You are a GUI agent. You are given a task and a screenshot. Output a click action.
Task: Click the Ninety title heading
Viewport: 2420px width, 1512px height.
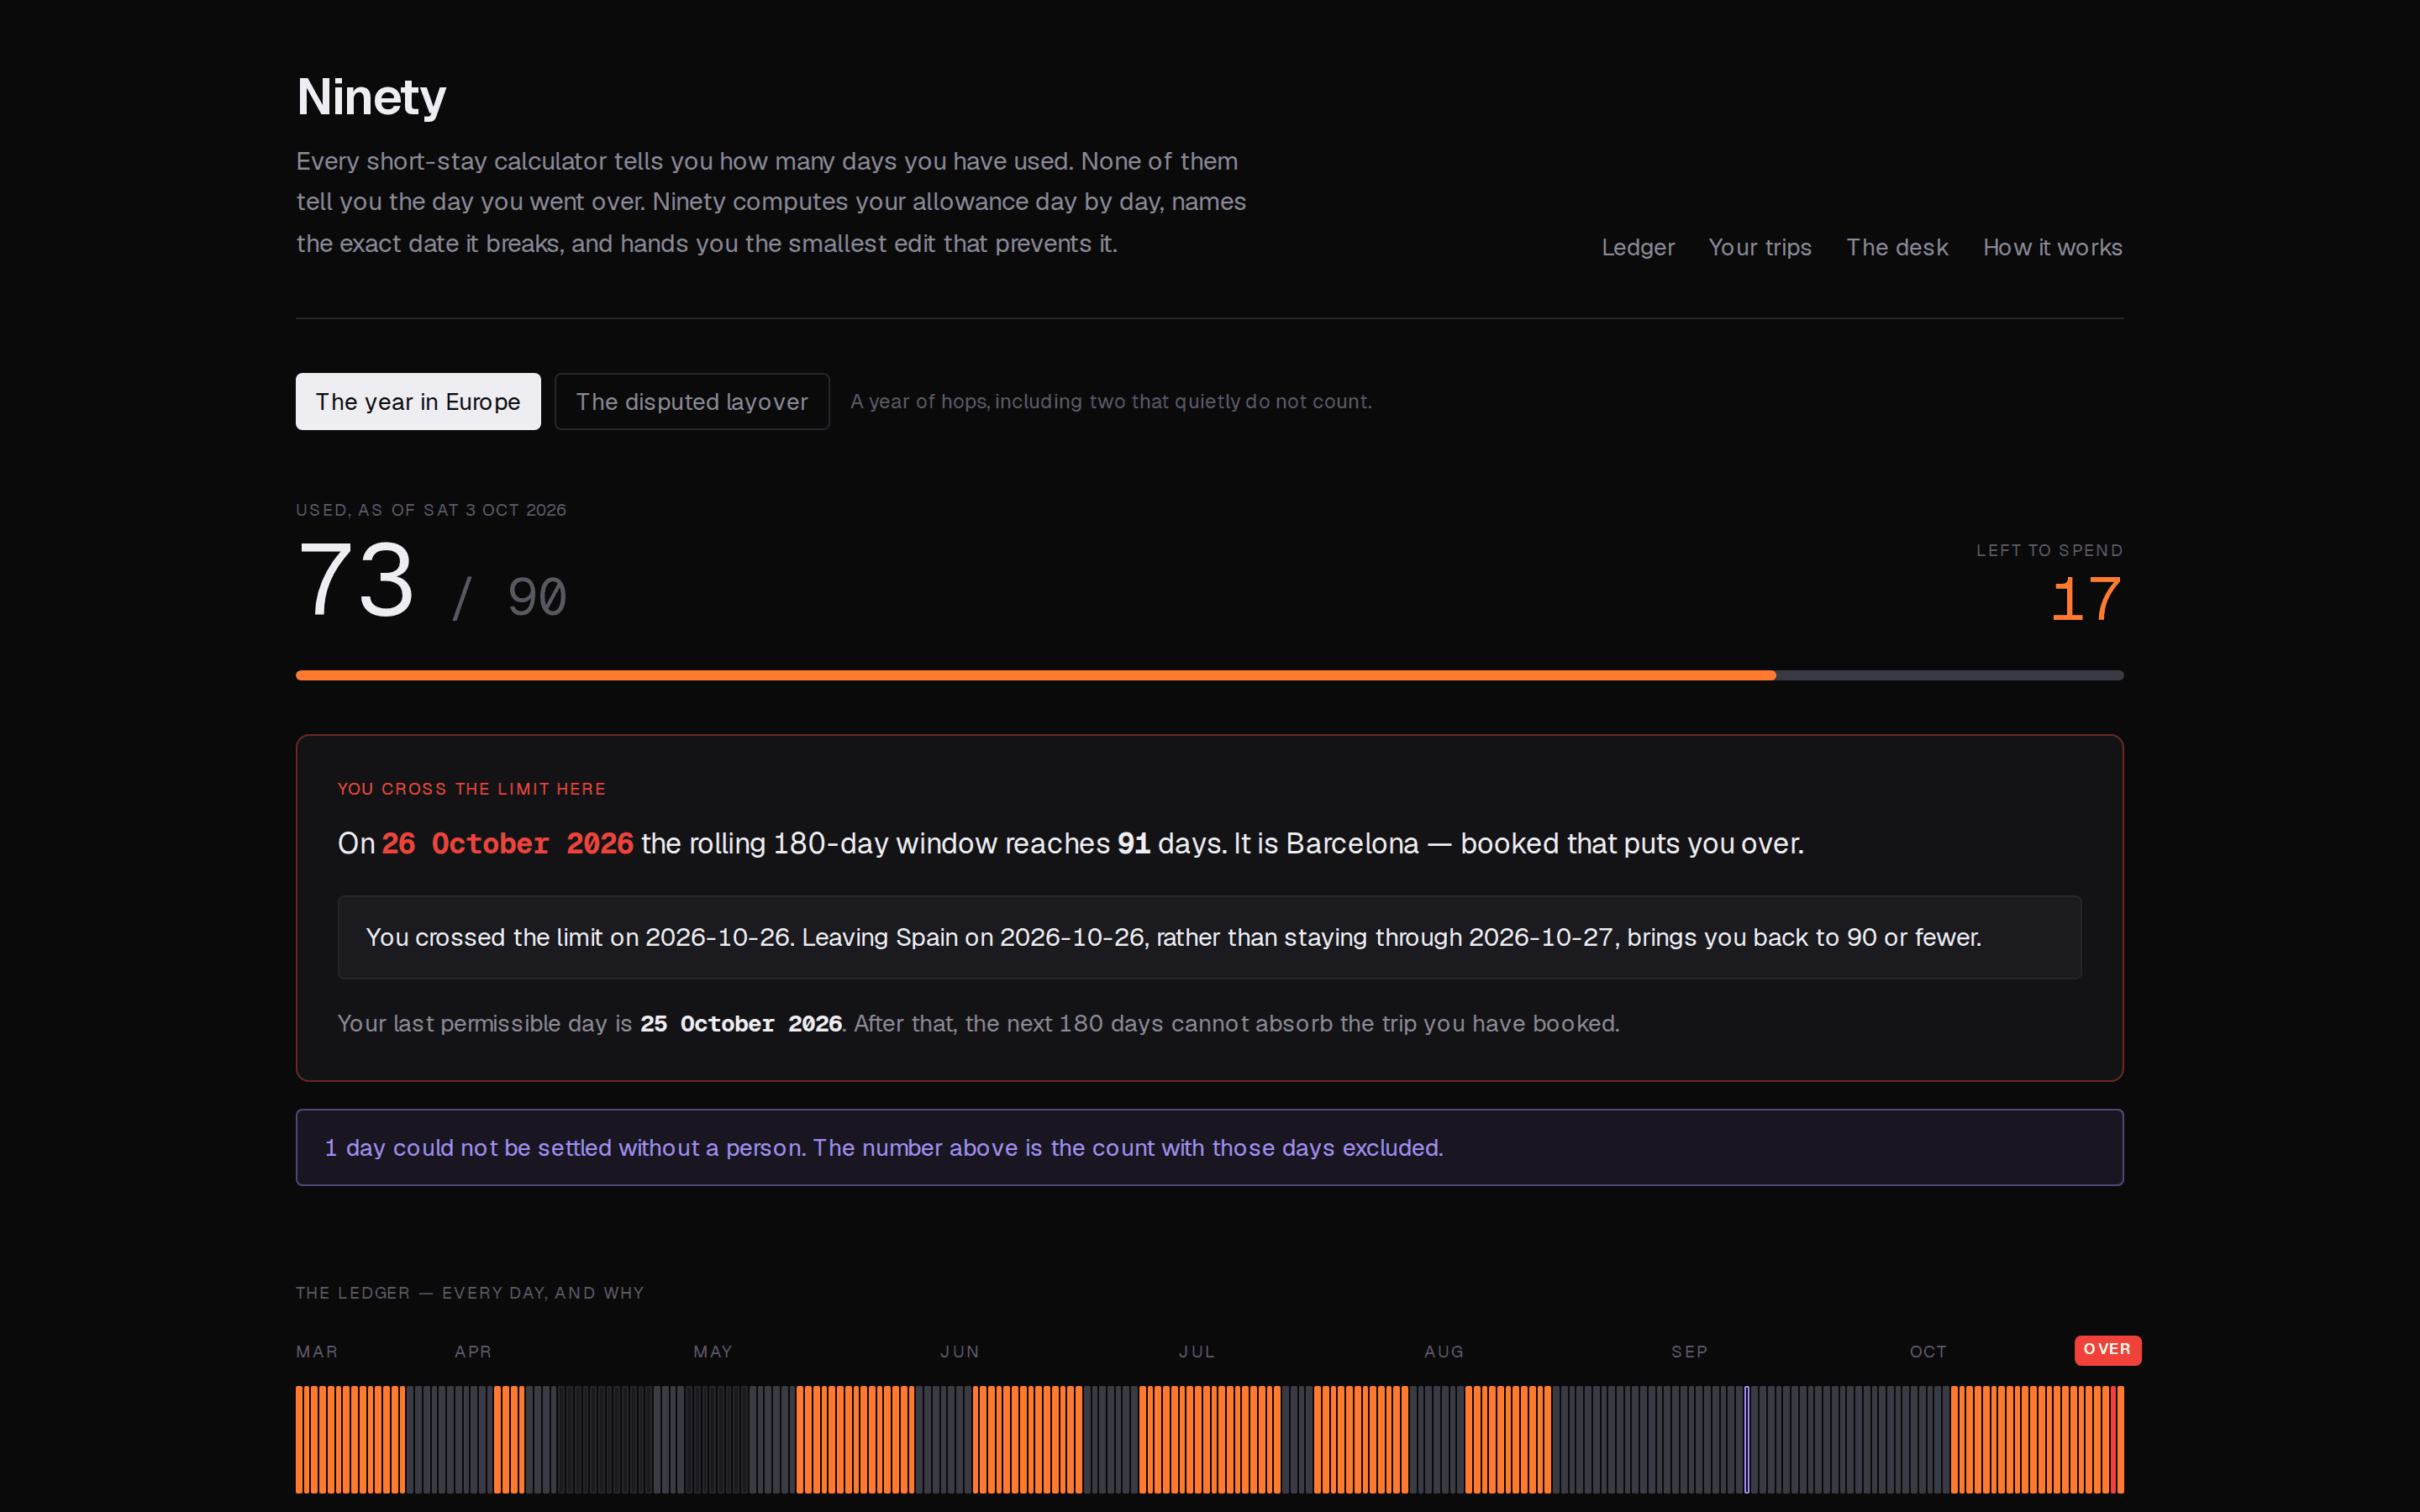pos(371,97)
